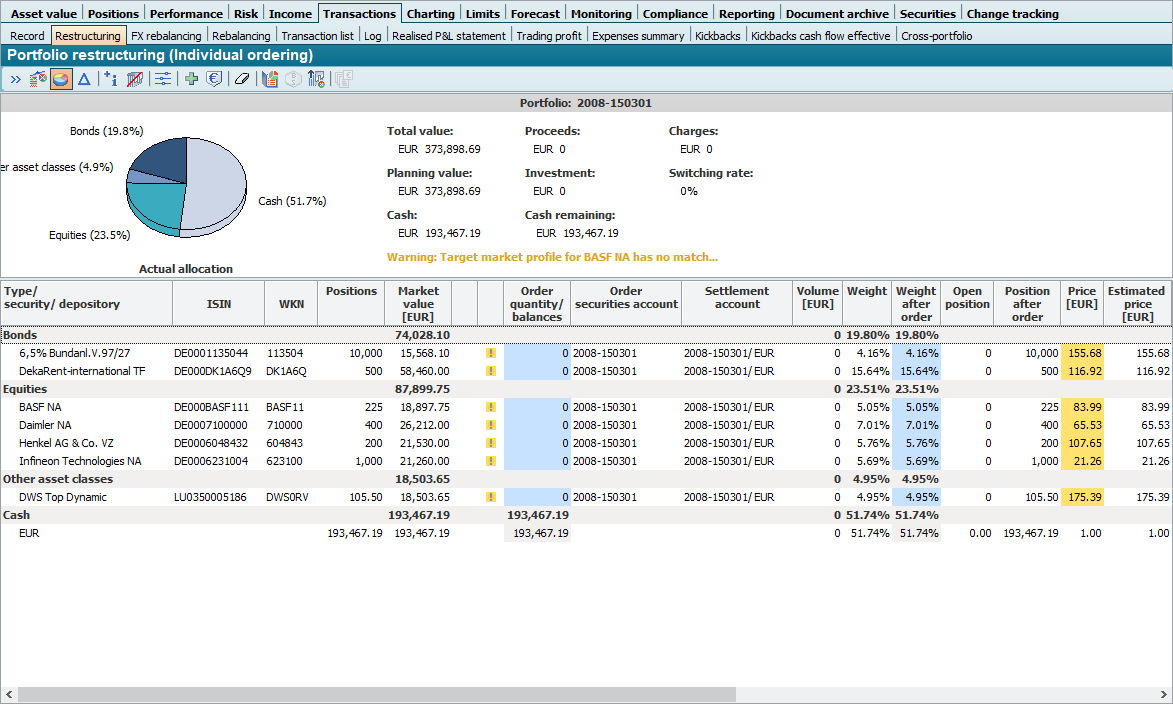This screenshot has height=704, width=1173.
Task: Click the report with pie chart icon
Action: (269, 79)
